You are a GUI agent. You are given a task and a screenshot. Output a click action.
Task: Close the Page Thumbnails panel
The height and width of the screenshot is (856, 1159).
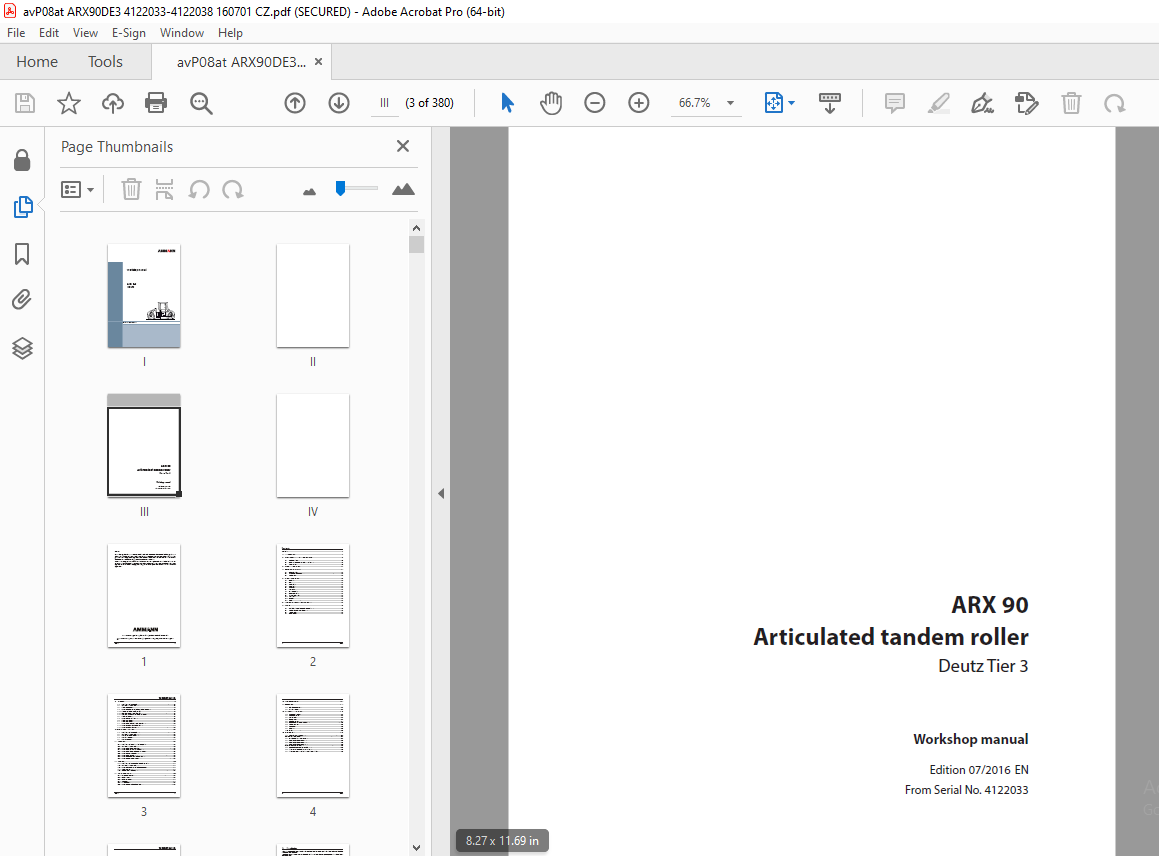403,146
